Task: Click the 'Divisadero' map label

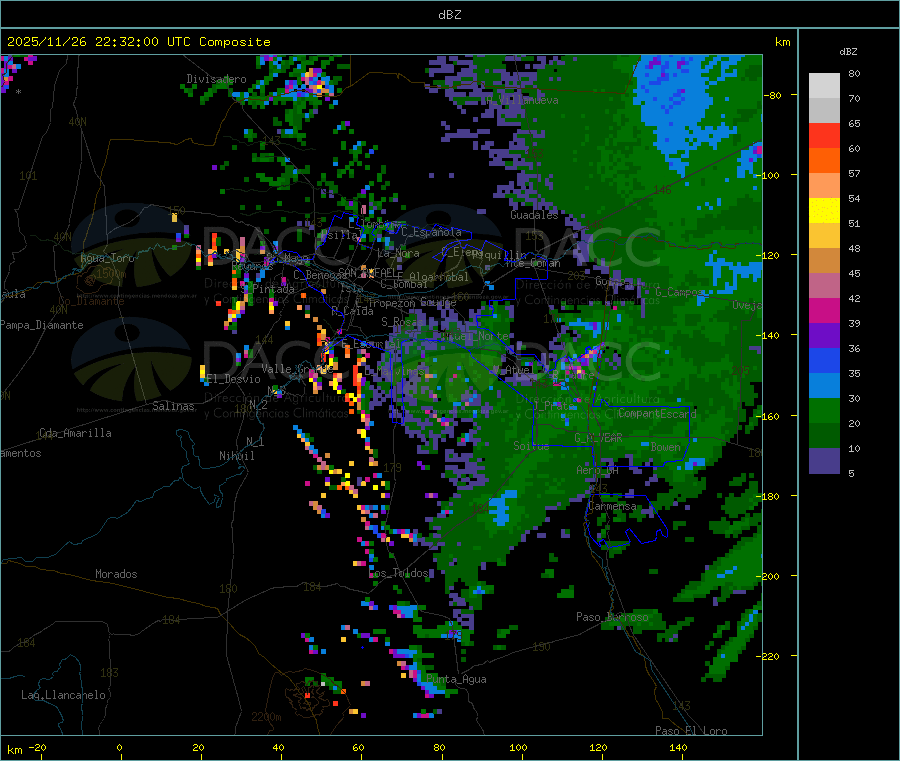Action: tap(216, 79)
